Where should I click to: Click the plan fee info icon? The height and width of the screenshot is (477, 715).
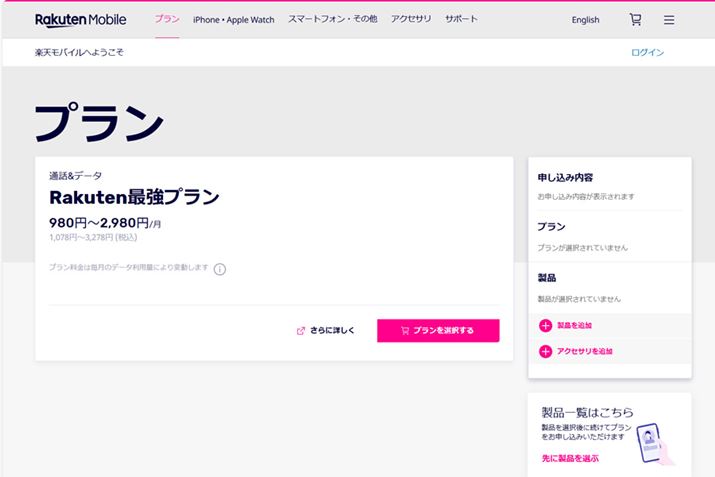pyautogui.click(x=220, y=268)
